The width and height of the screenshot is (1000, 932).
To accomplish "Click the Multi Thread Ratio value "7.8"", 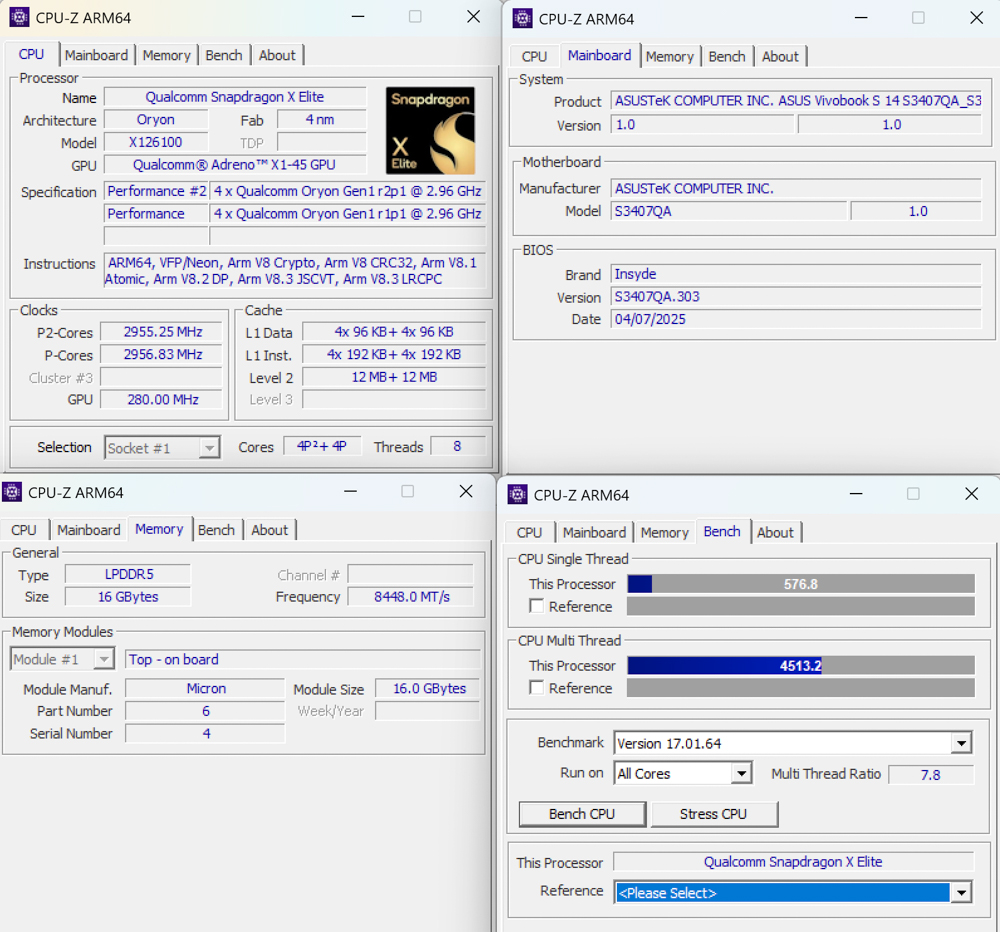I will 930,774.
